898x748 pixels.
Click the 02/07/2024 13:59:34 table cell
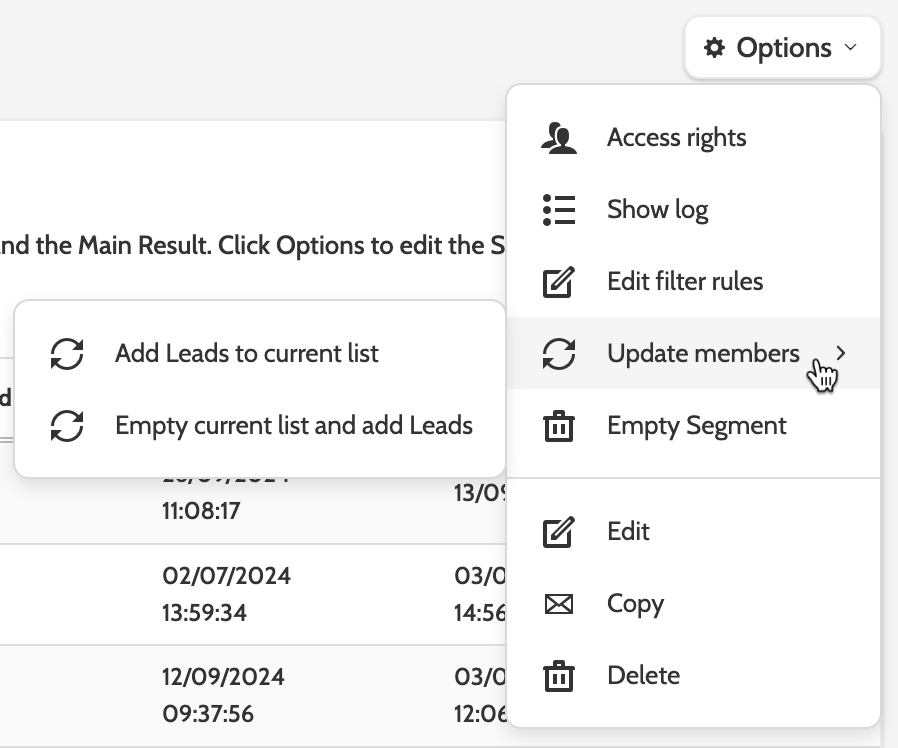(x=227, y=594)
